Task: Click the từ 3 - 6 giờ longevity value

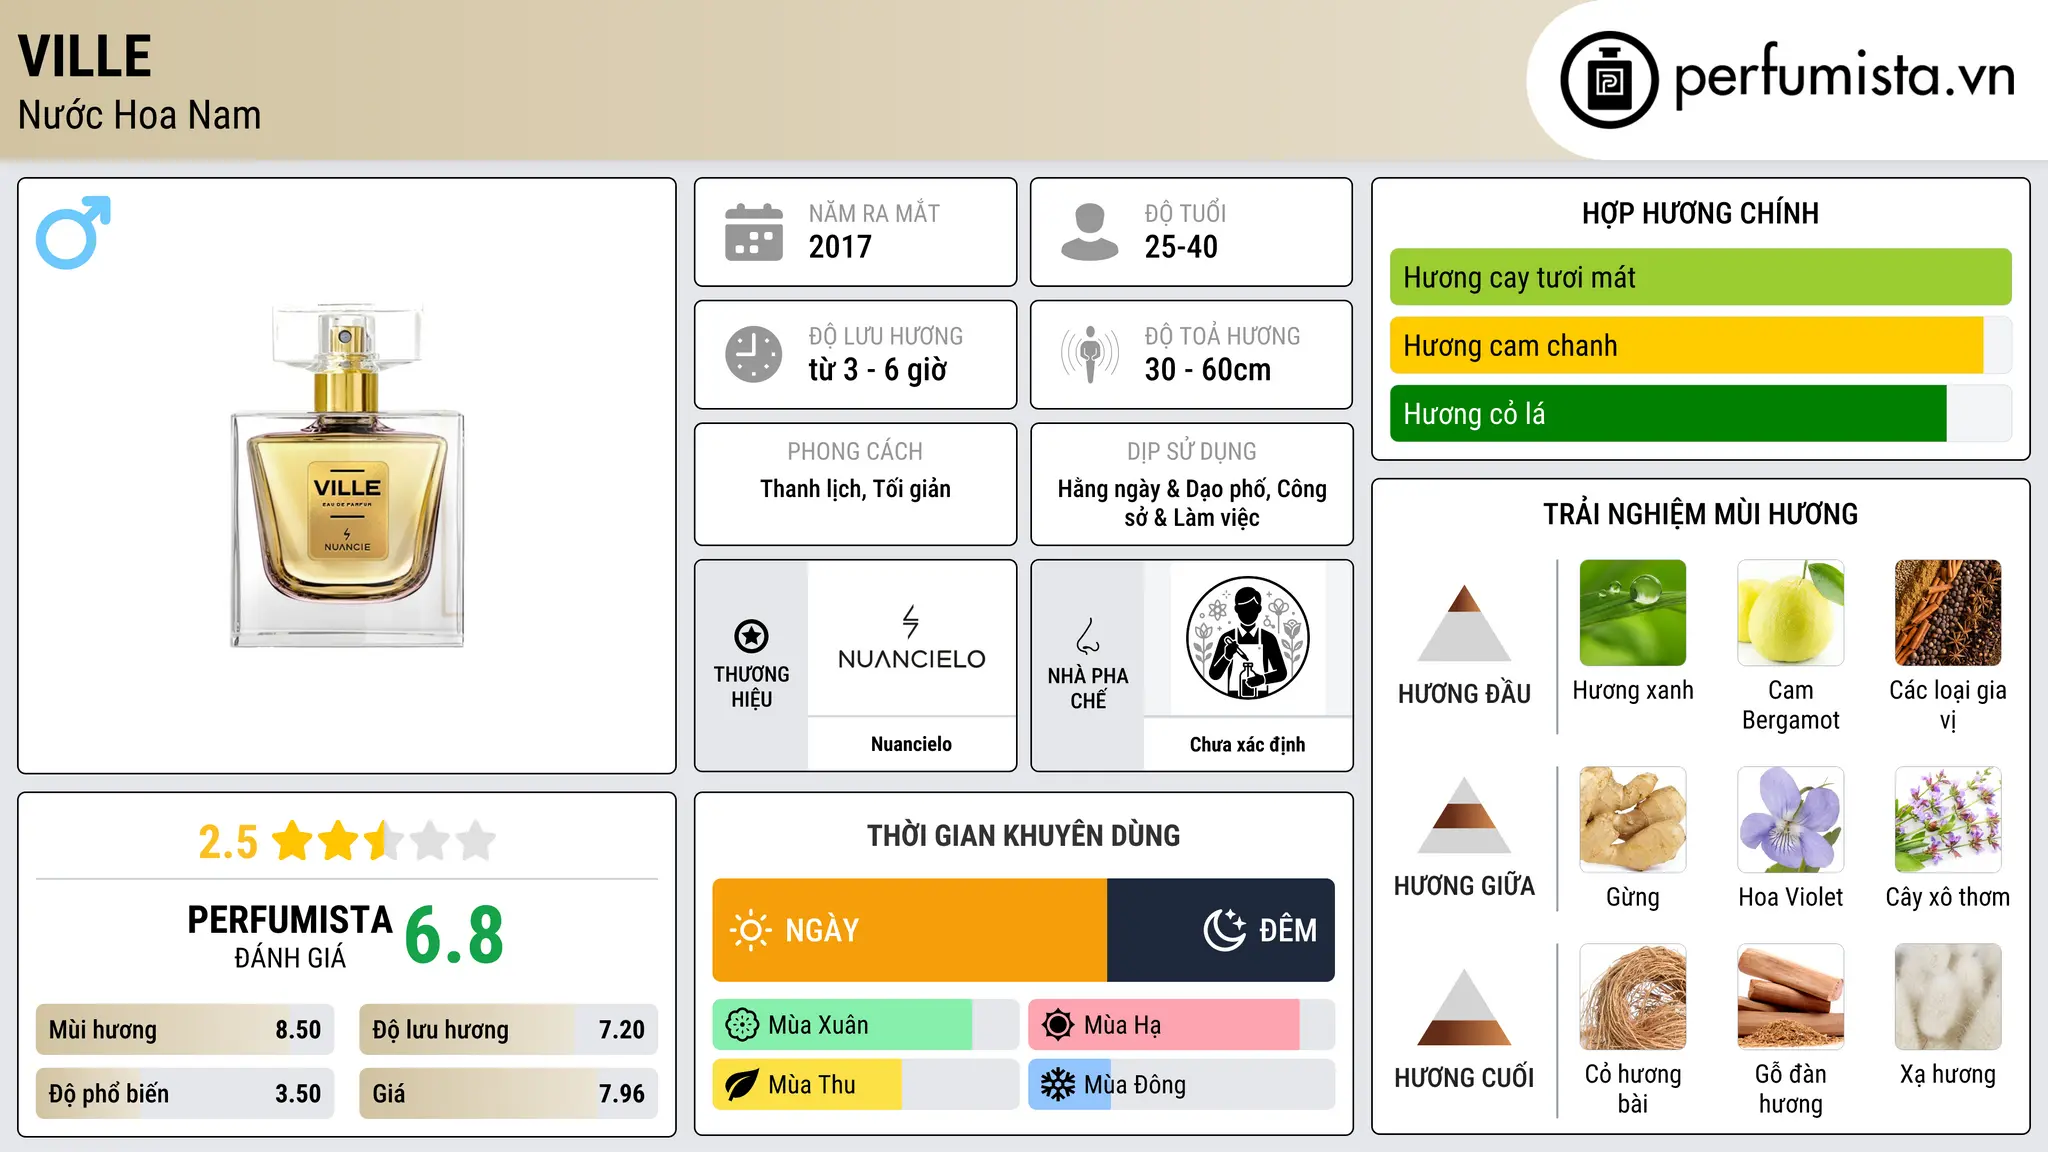Action: click(x=878, y=370)
